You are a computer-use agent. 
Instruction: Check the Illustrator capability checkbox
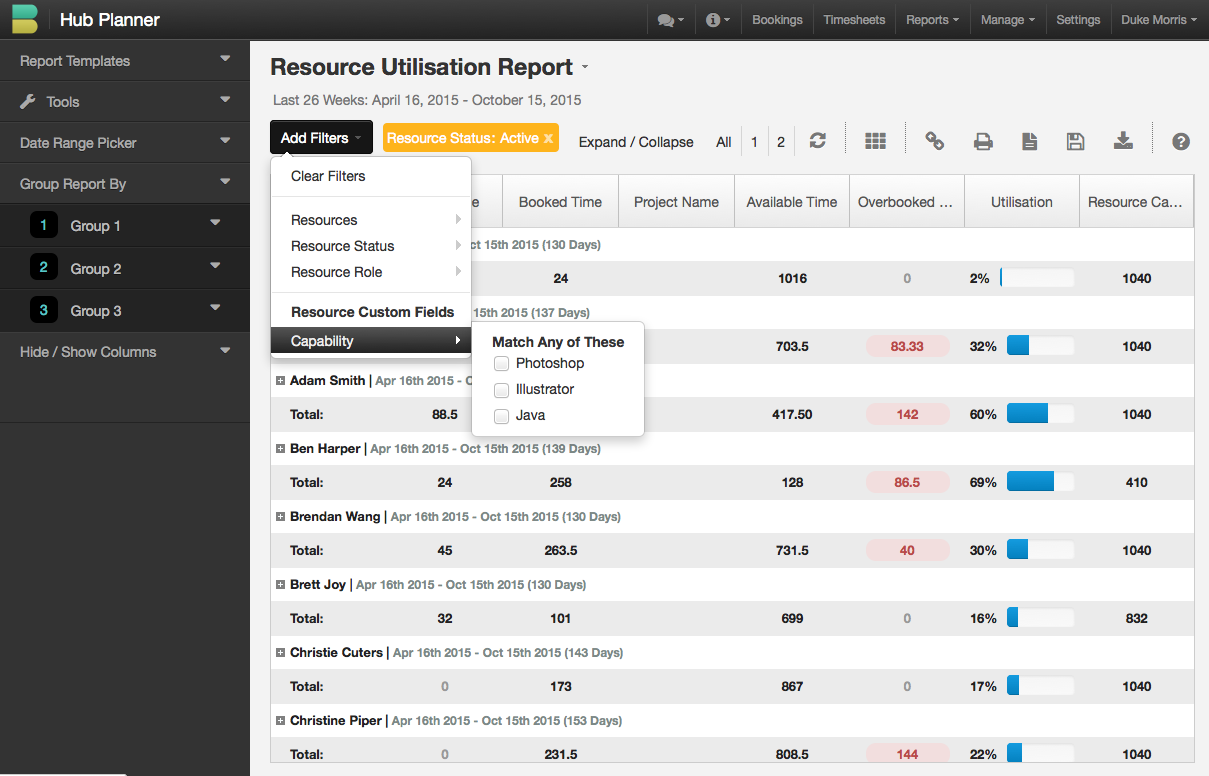(x=502, y=390)
